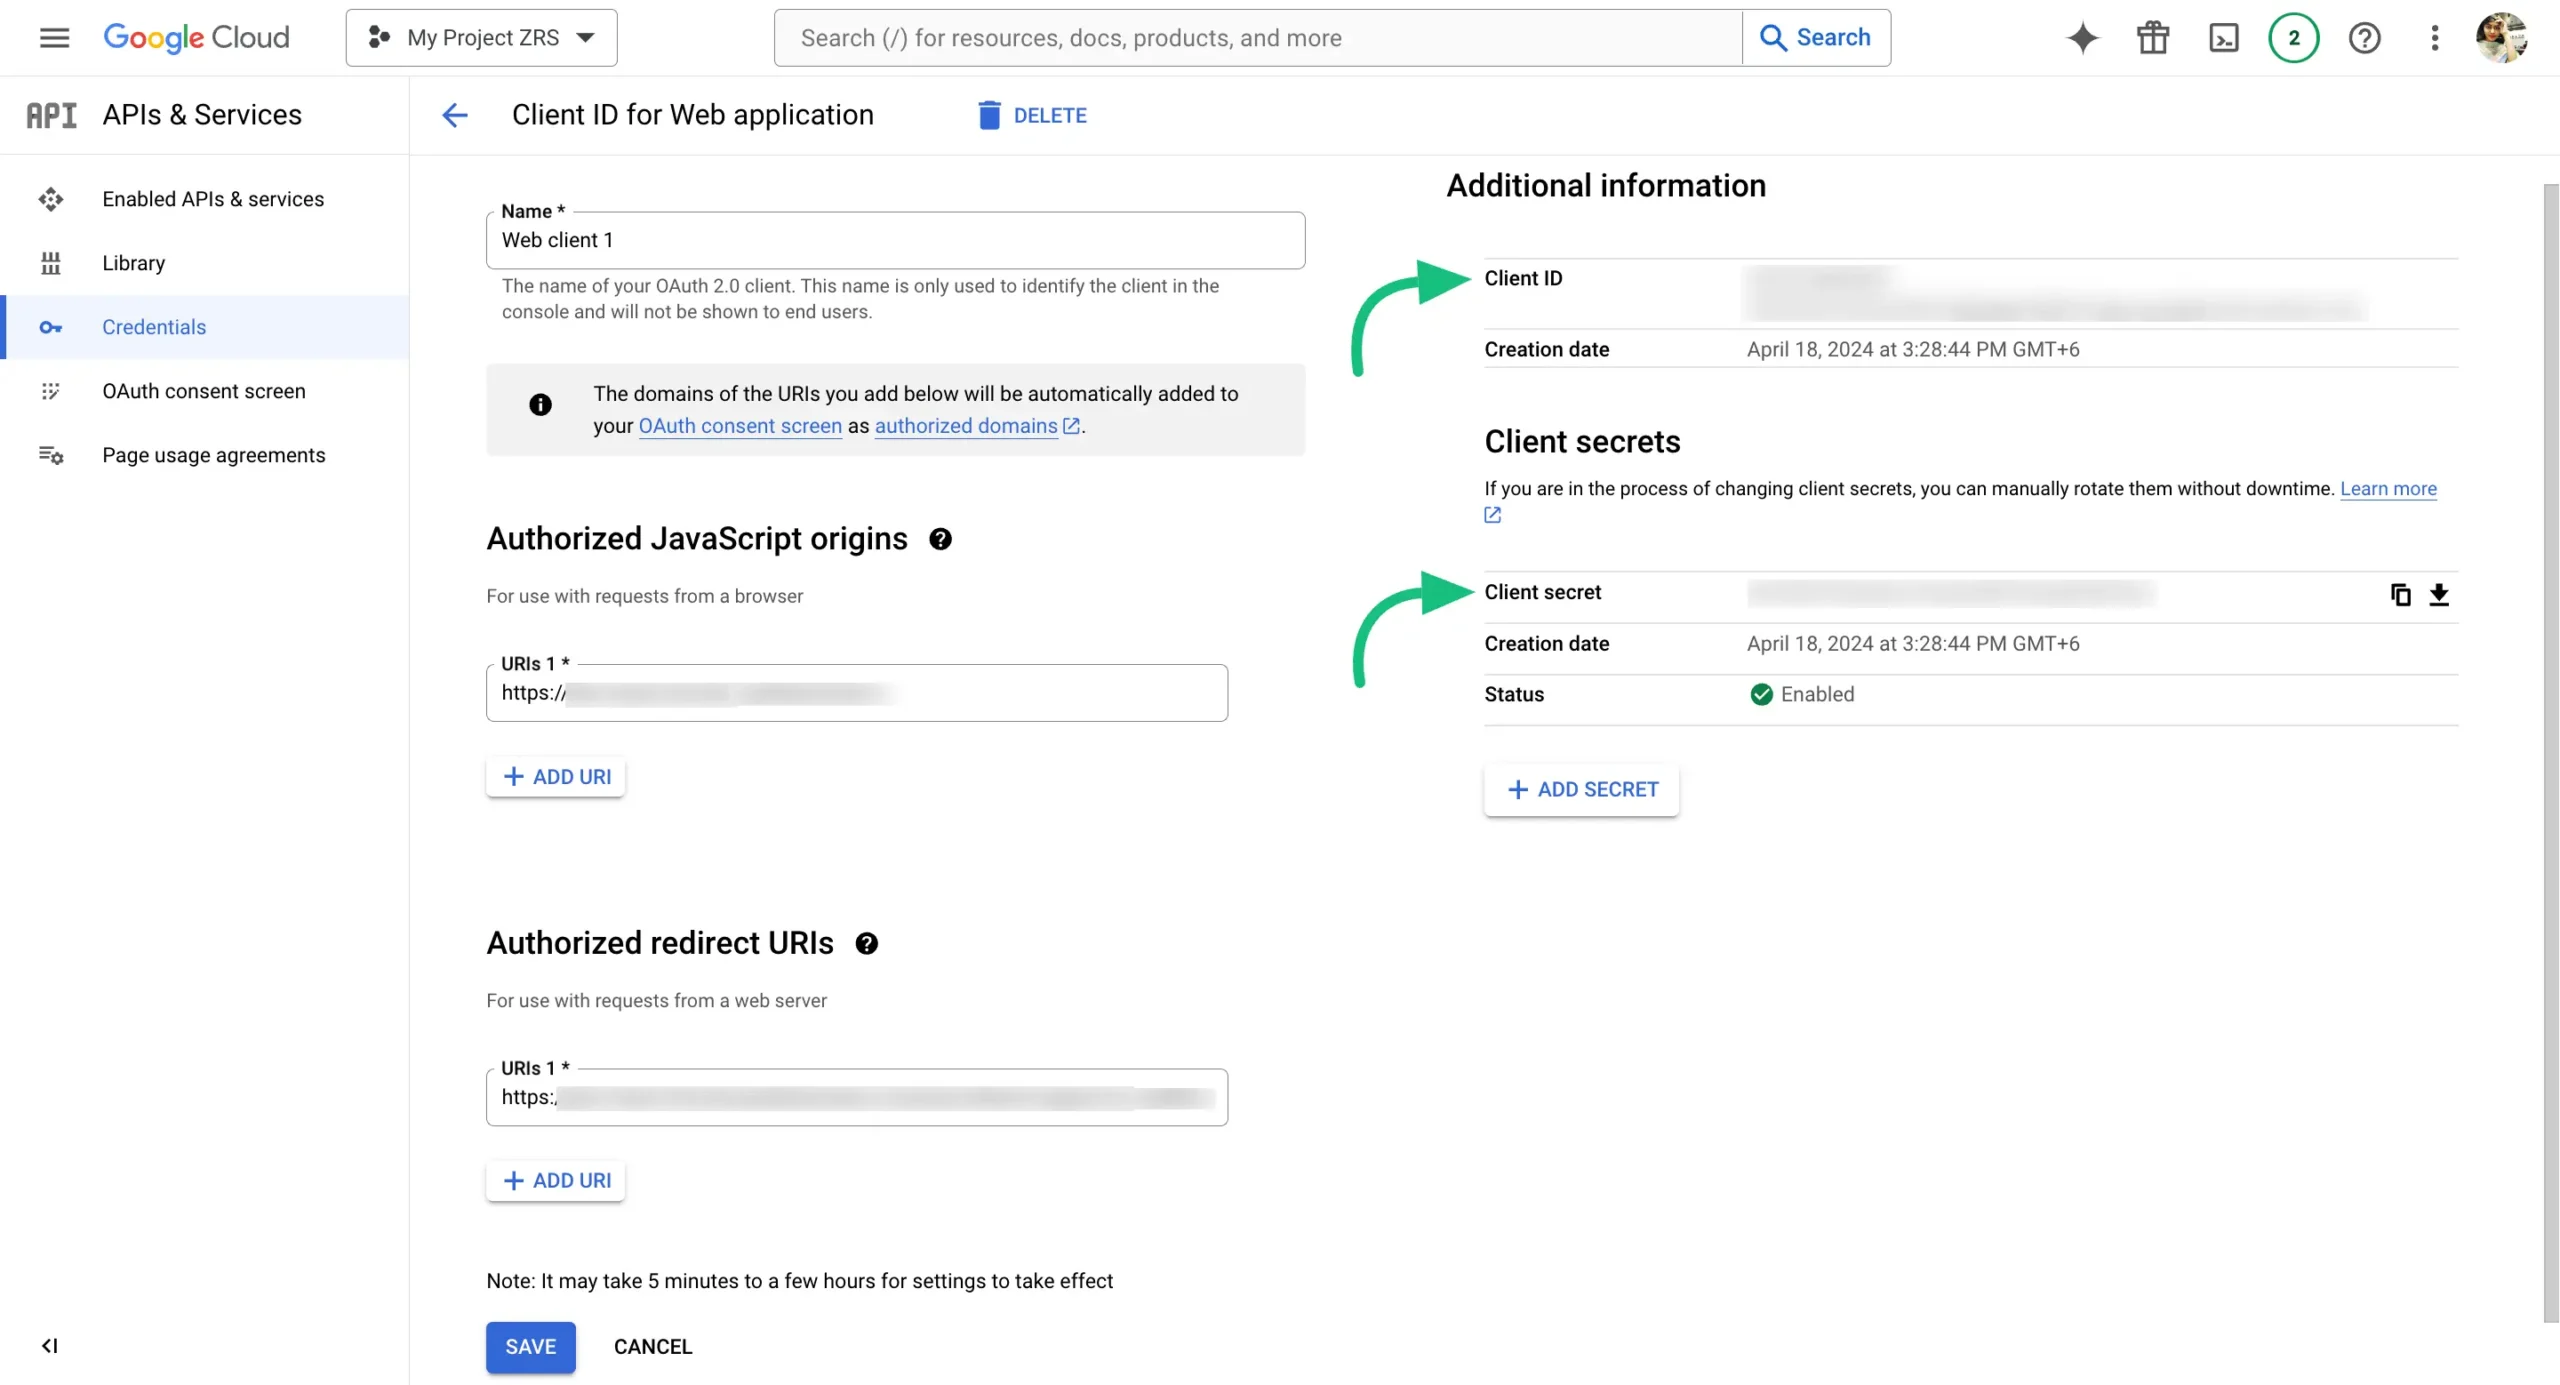Select Library in the sidebar
Screen dimensions: 2560x1385
pos(133,263)
